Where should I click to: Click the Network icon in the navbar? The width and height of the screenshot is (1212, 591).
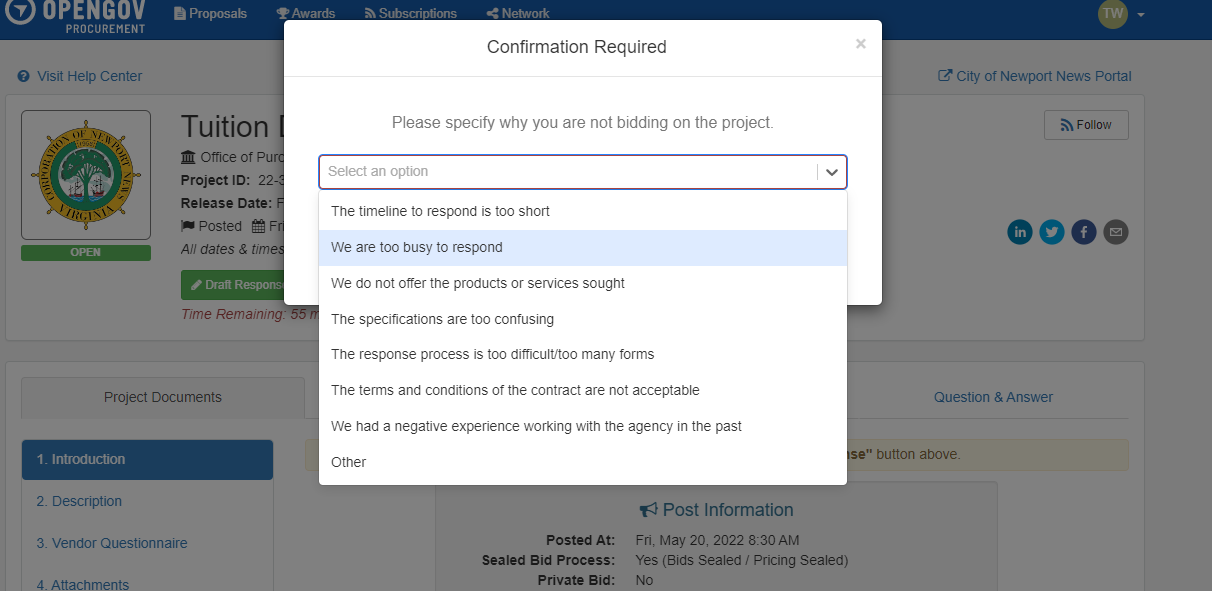pyautogui.click(x=491, y=13)
